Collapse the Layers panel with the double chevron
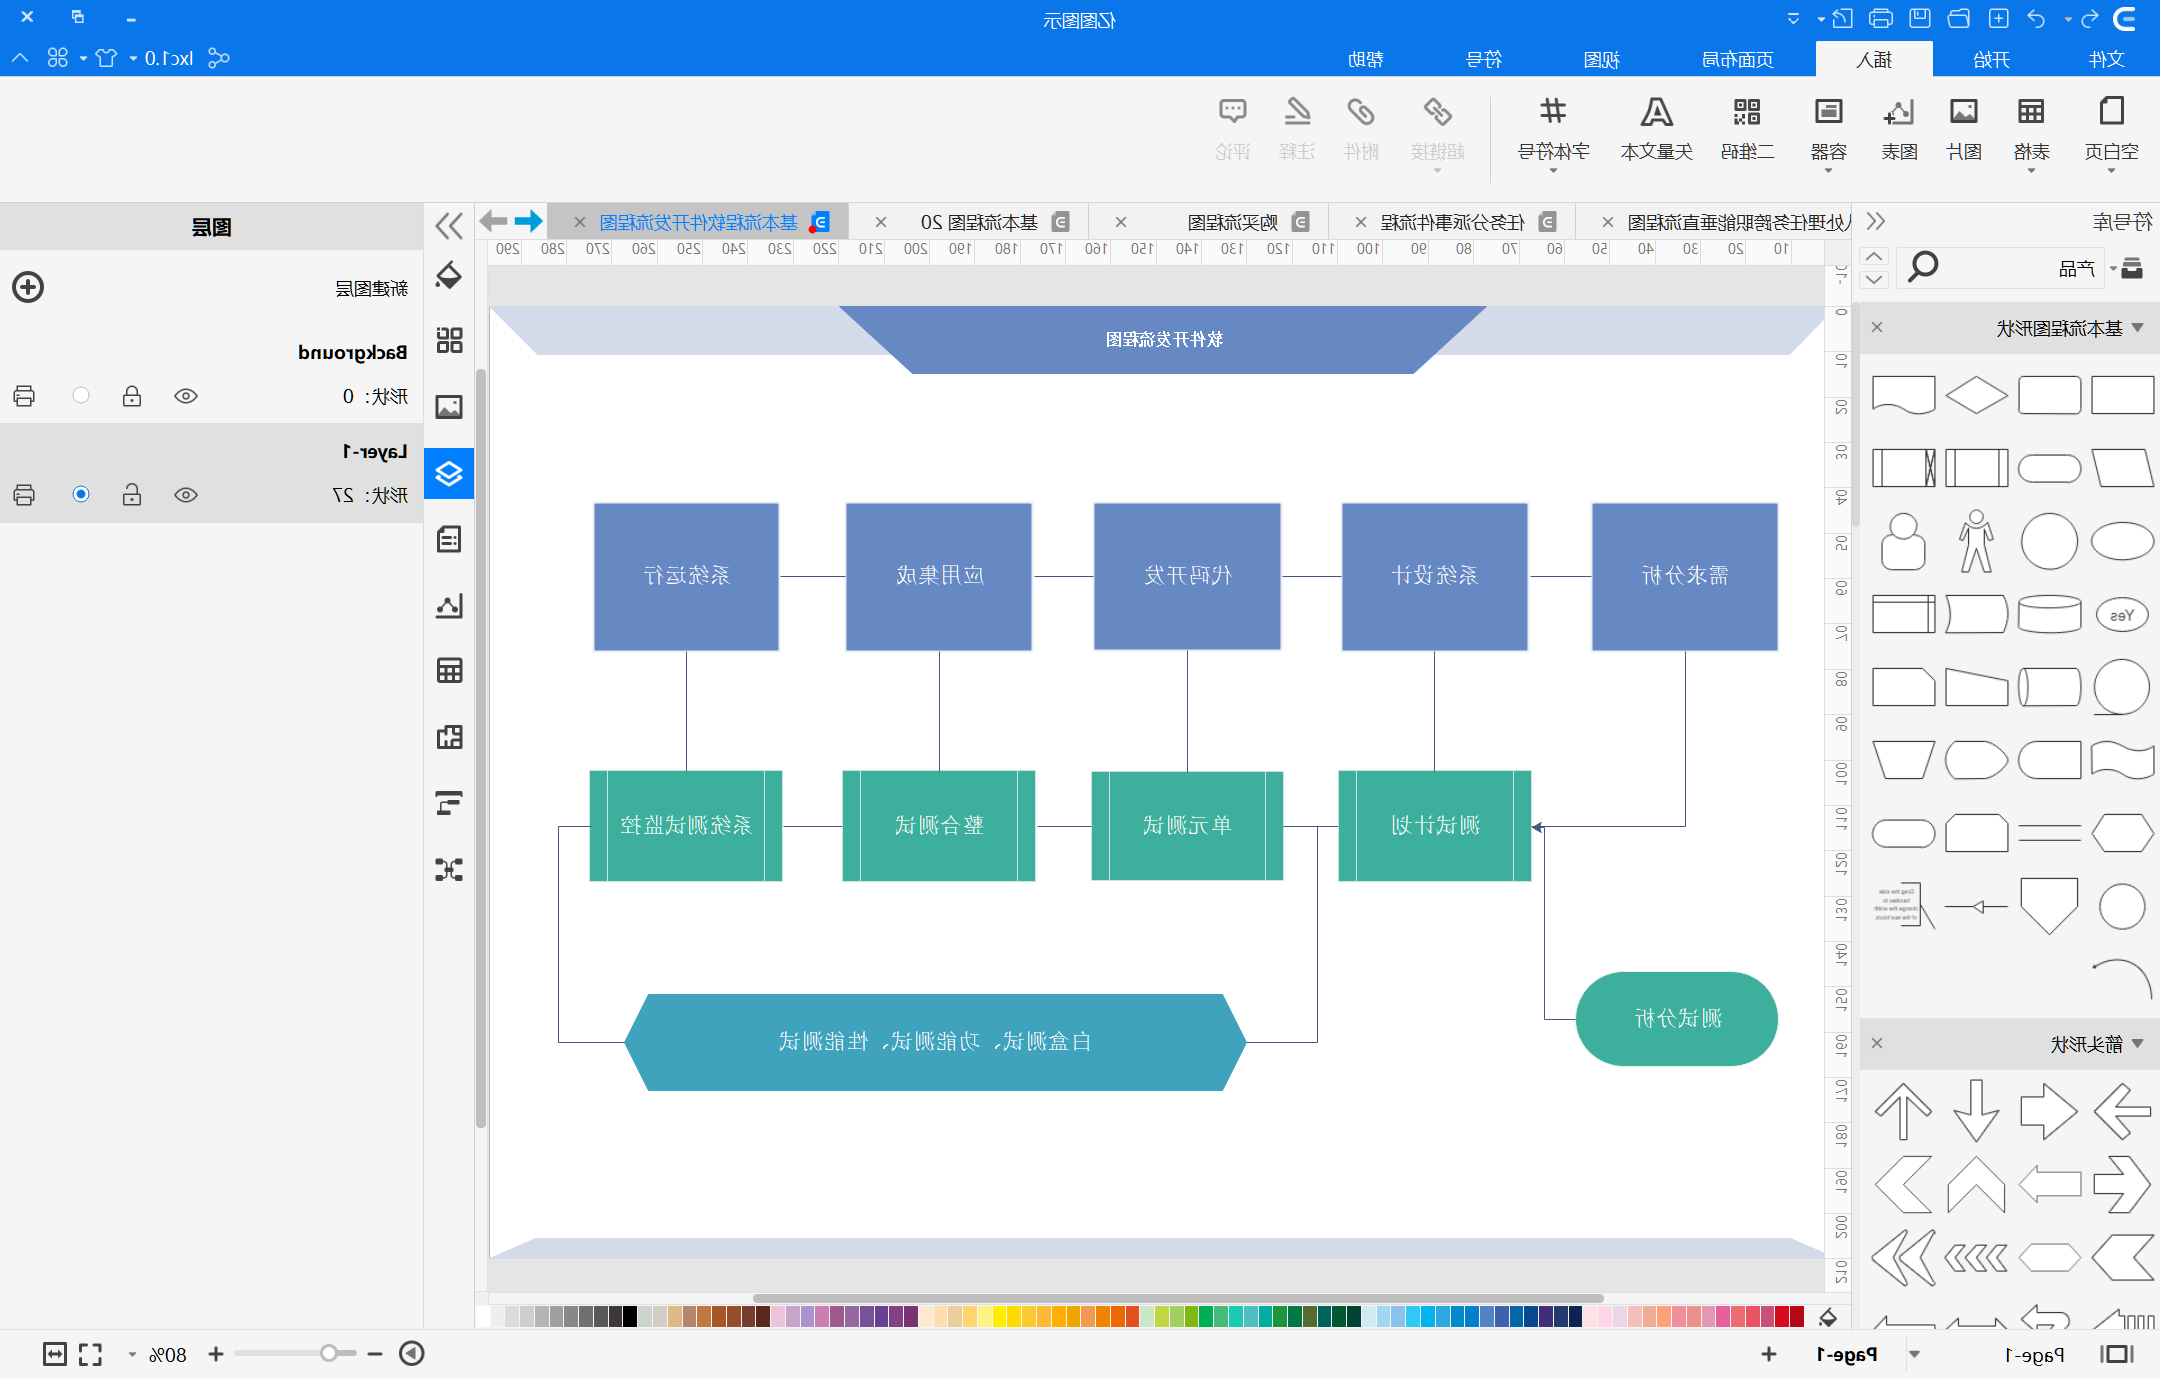The image size is (2160, 1379). [449, 226]
